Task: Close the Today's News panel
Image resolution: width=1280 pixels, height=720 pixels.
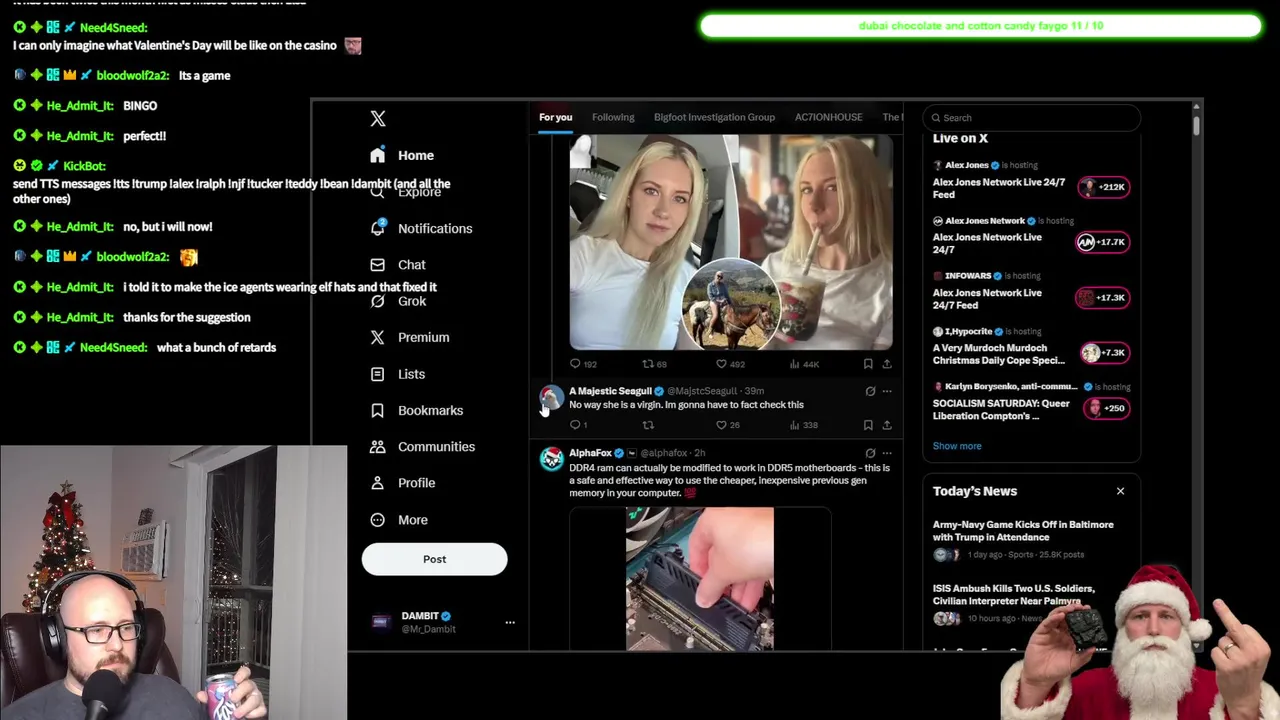Action: [1120, 491]
